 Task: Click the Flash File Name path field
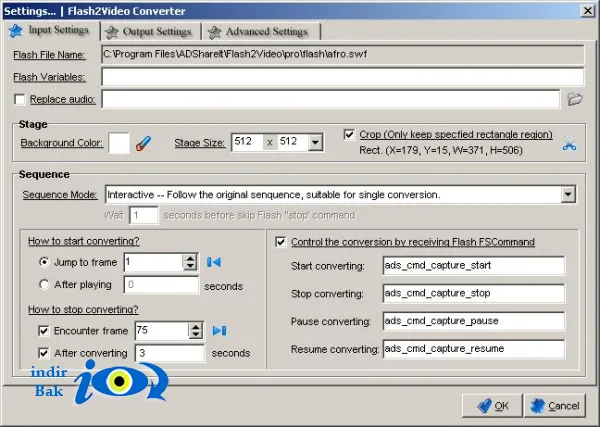coord(342,54)
